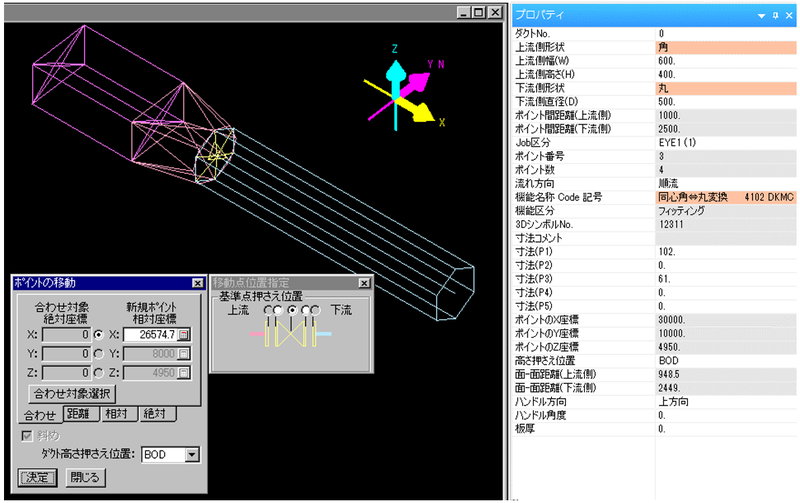Open the ダクト高さ押さえ位置 BOD dropdown
Viewport: 800px width, 503px height.
tap(193, 455)
